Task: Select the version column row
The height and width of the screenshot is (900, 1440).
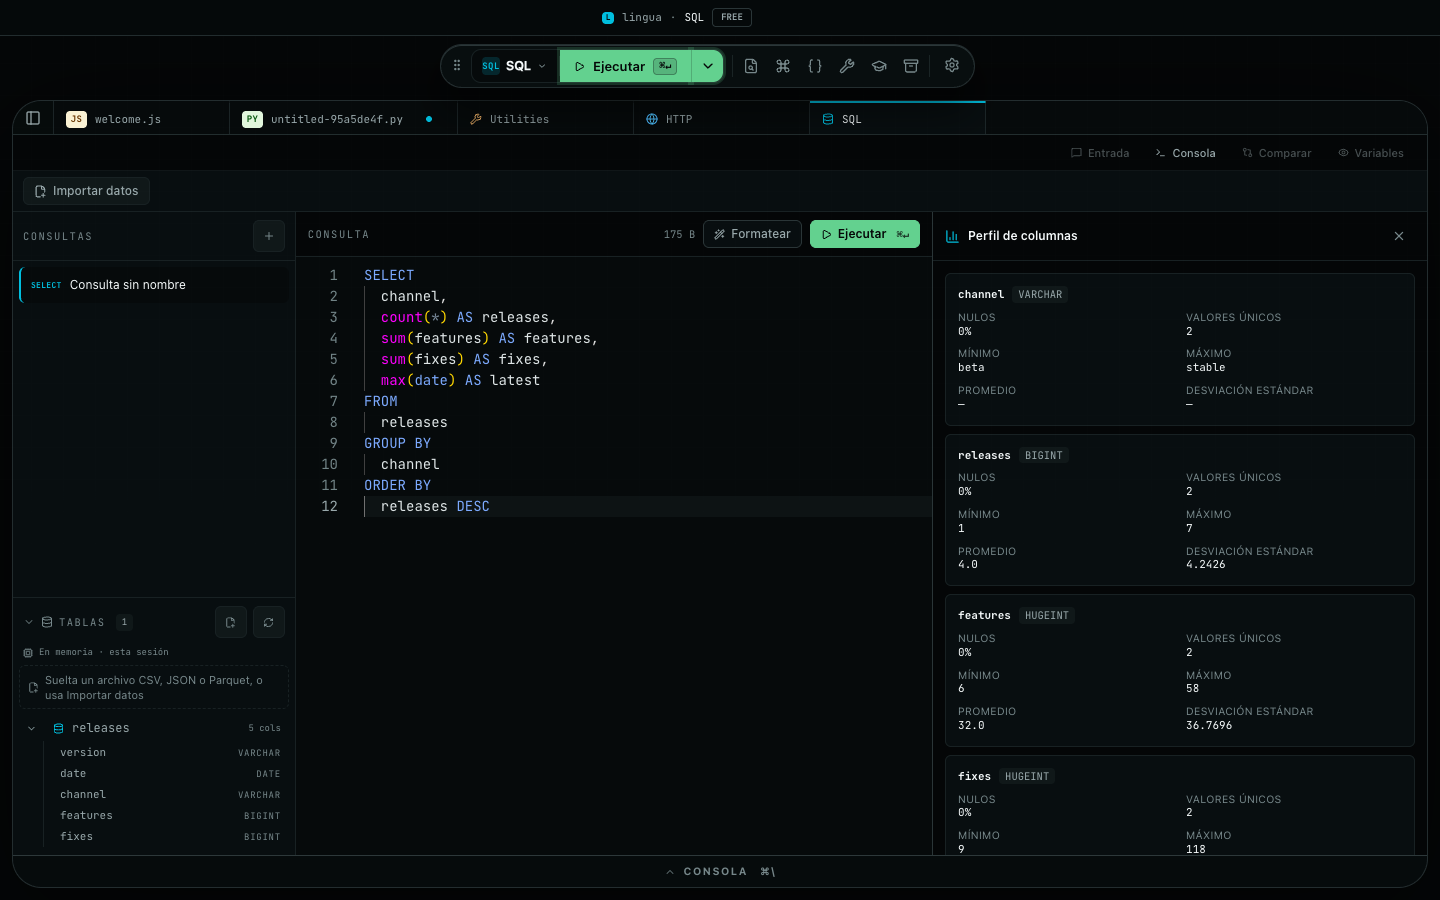Action: 168,752
